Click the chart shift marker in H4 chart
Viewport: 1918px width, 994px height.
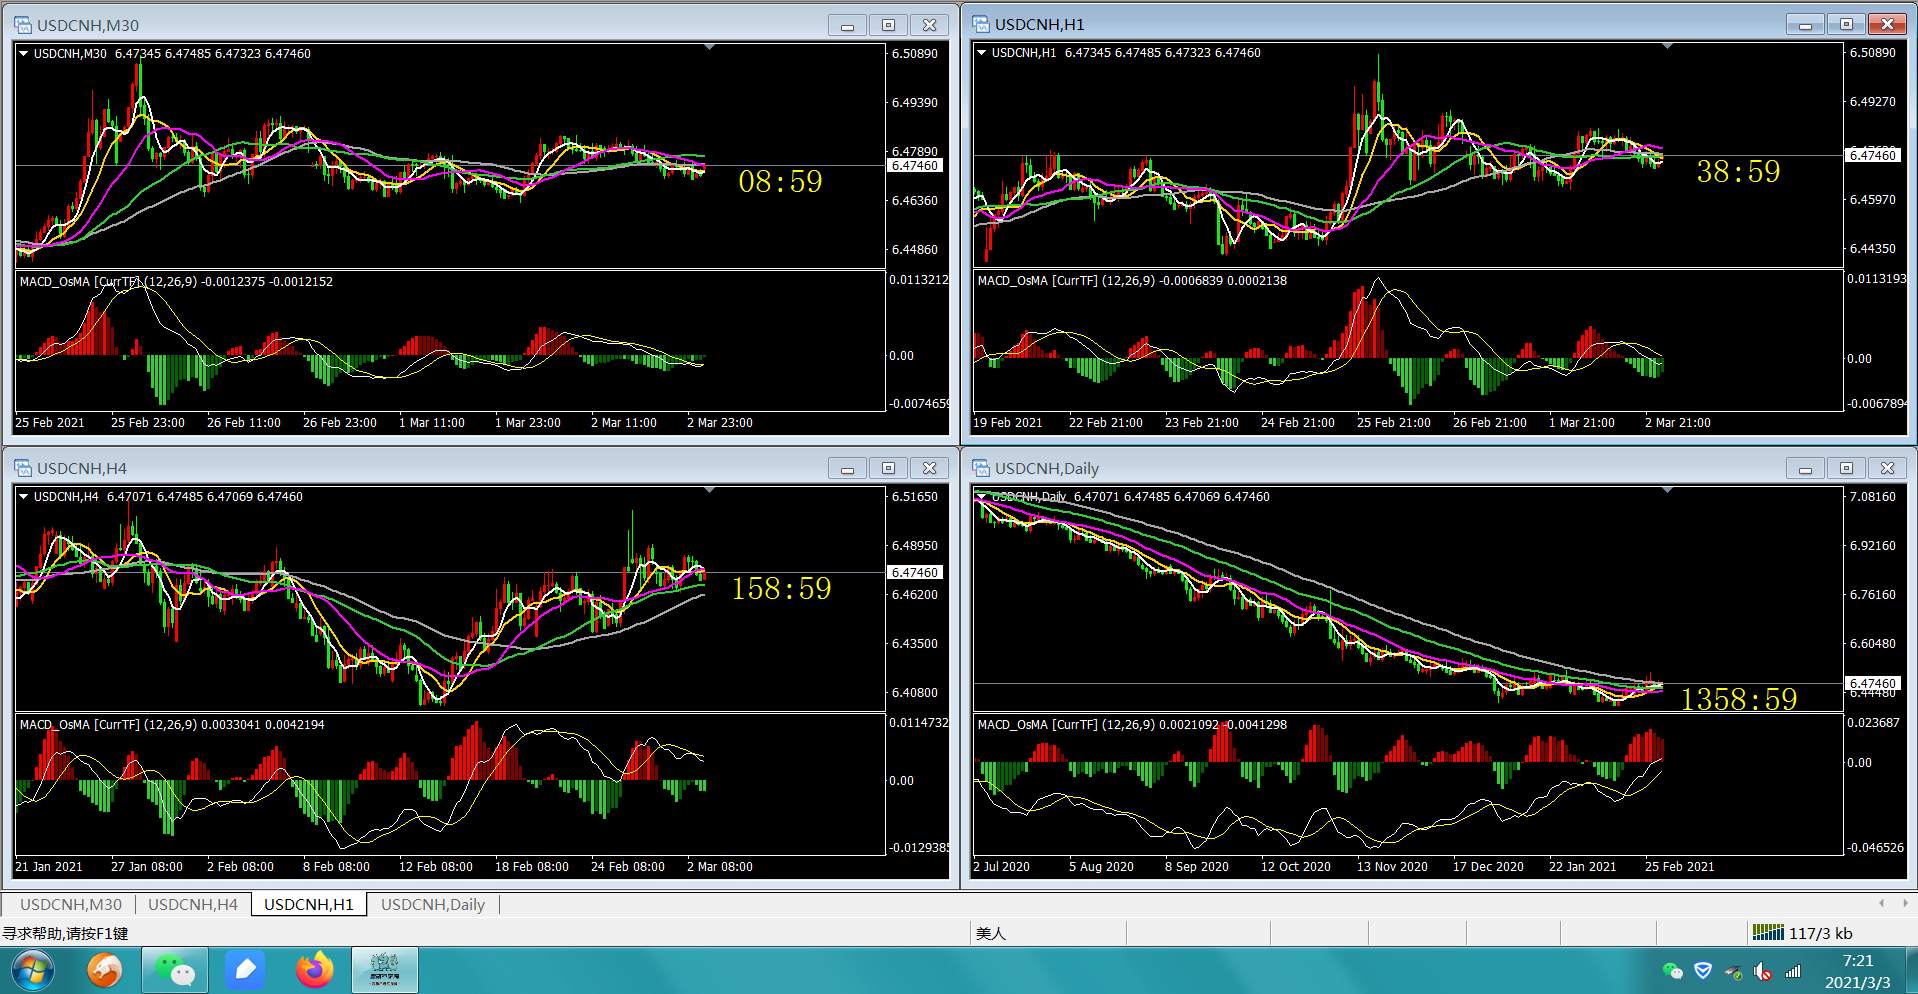click(709, 490)
